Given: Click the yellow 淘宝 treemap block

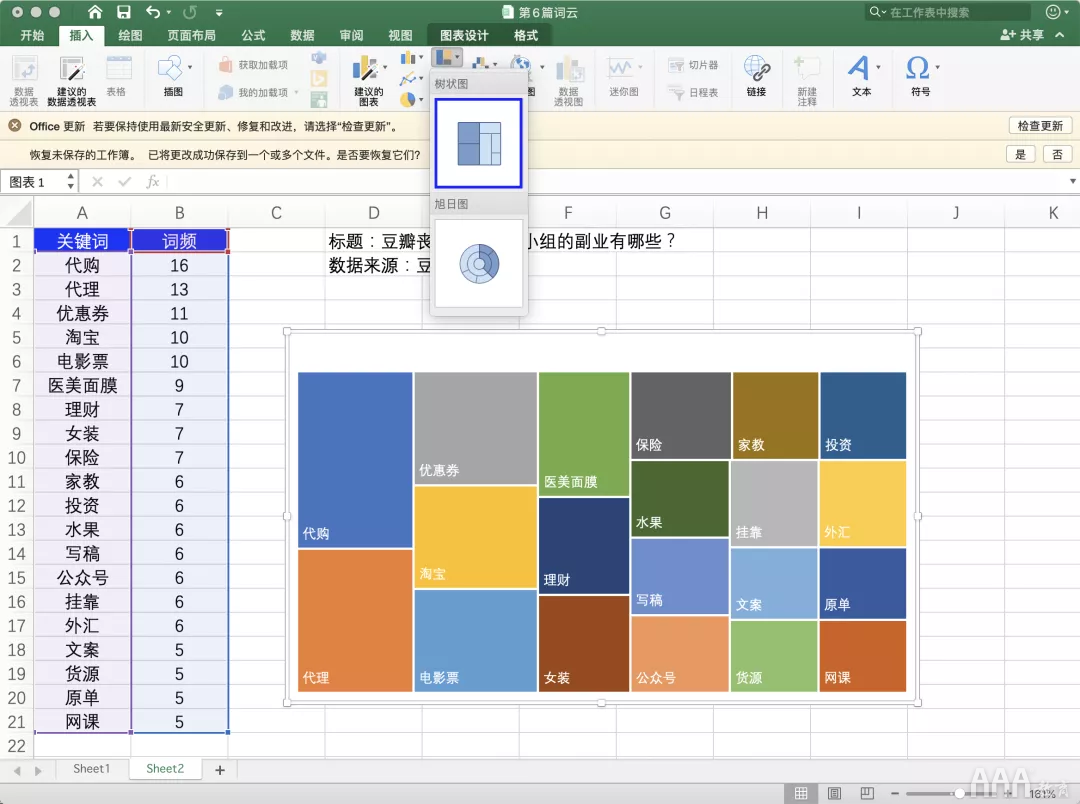Looking at the screenshot, I should point(475,537).
